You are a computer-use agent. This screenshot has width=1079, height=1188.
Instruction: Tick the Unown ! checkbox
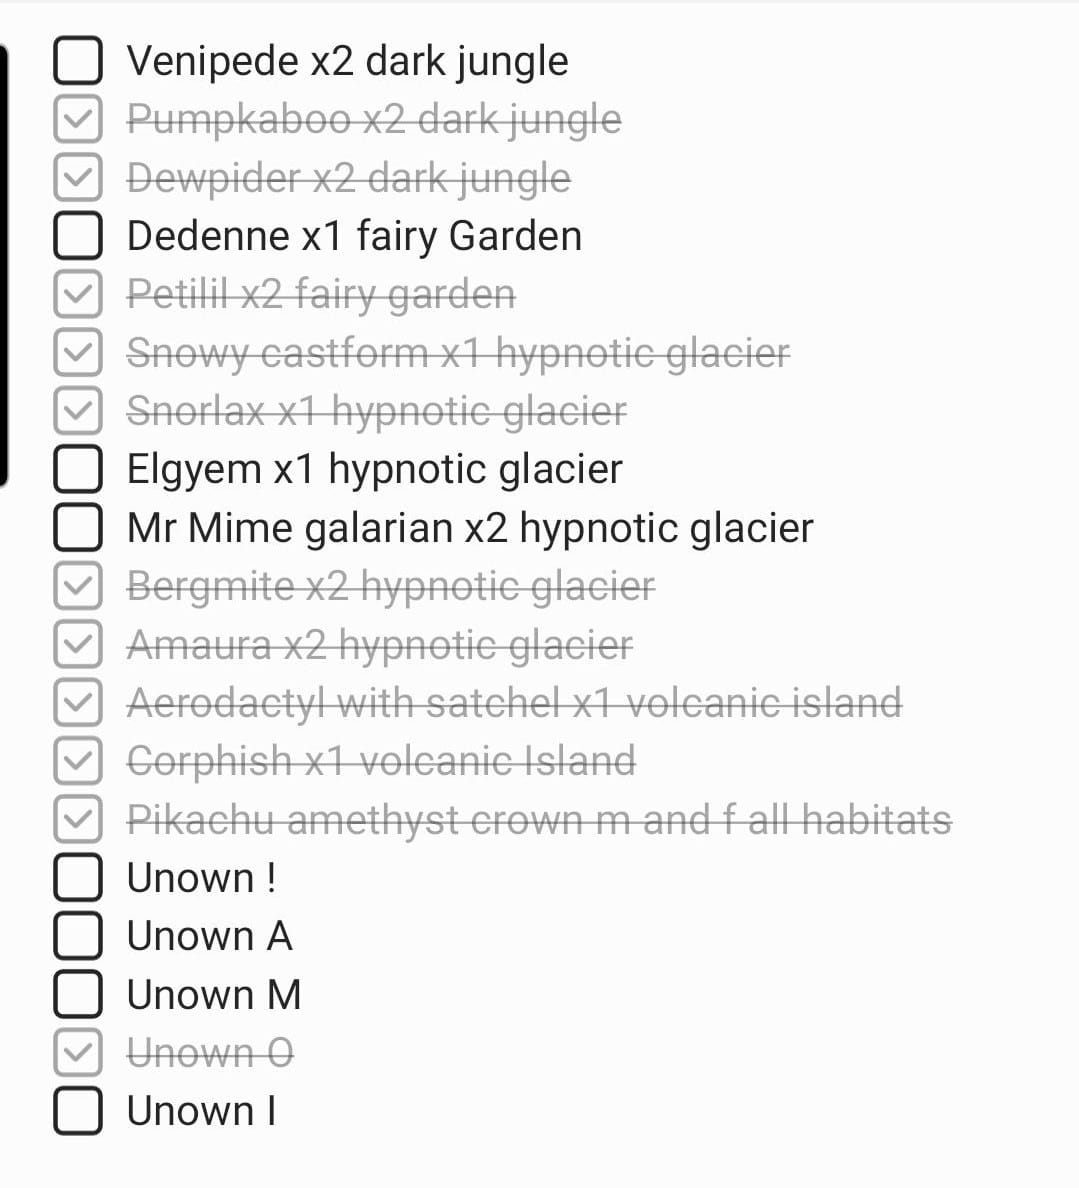pyautogui.click(x=77, y=877)
